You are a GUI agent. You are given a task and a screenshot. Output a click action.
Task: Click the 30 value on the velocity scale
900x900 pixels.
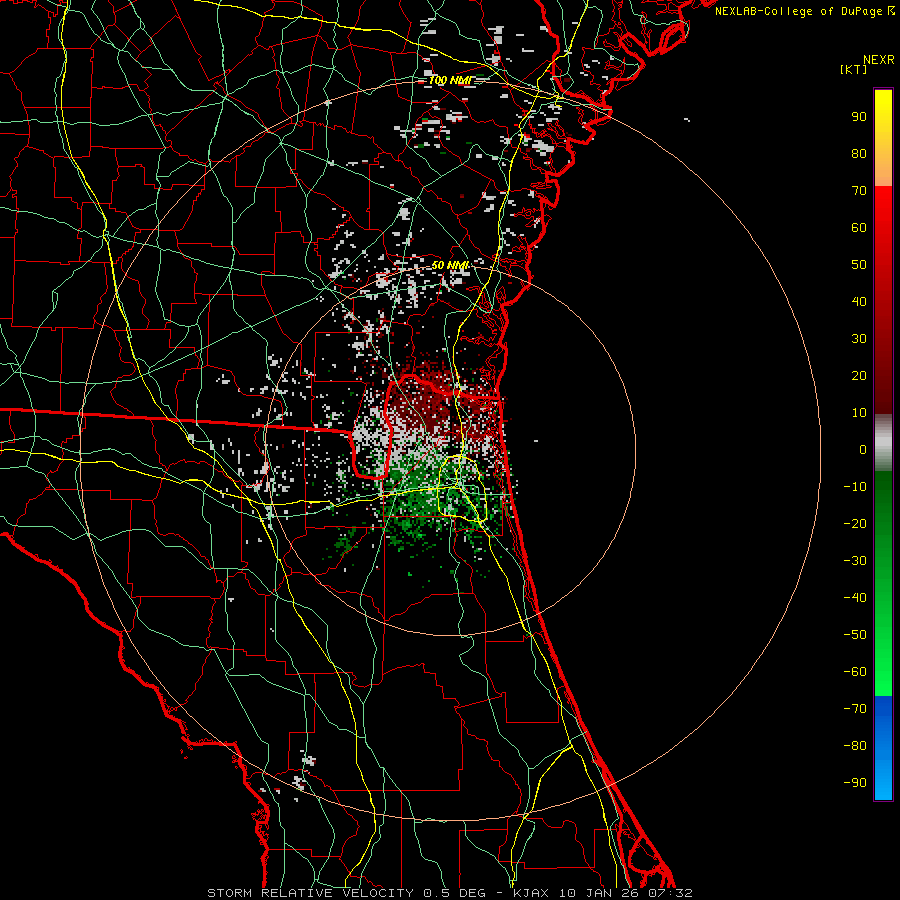859,339
